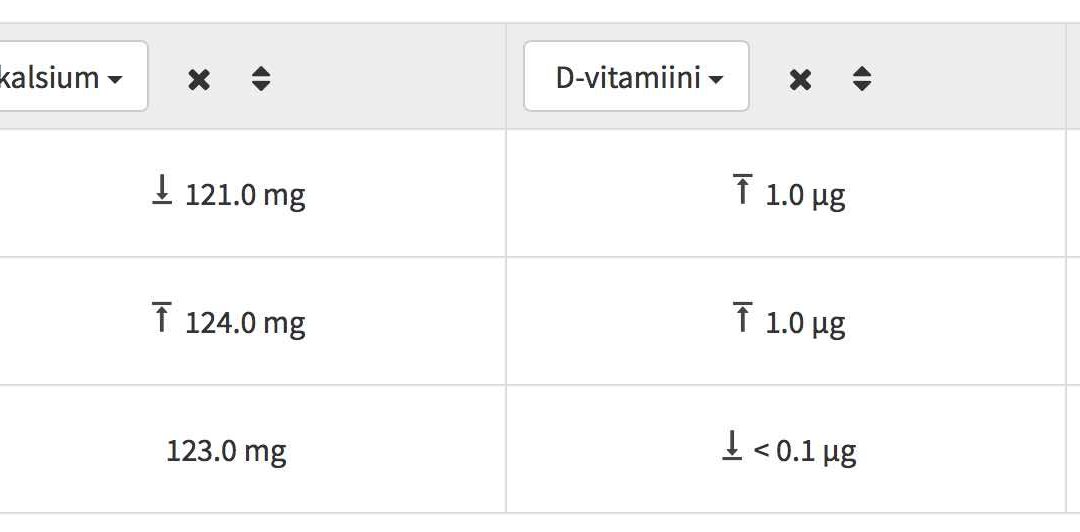Viewport: 1080px width, 532px height.
Task: Click the caret arrow next to kalsium label
Action: point(115,80)
